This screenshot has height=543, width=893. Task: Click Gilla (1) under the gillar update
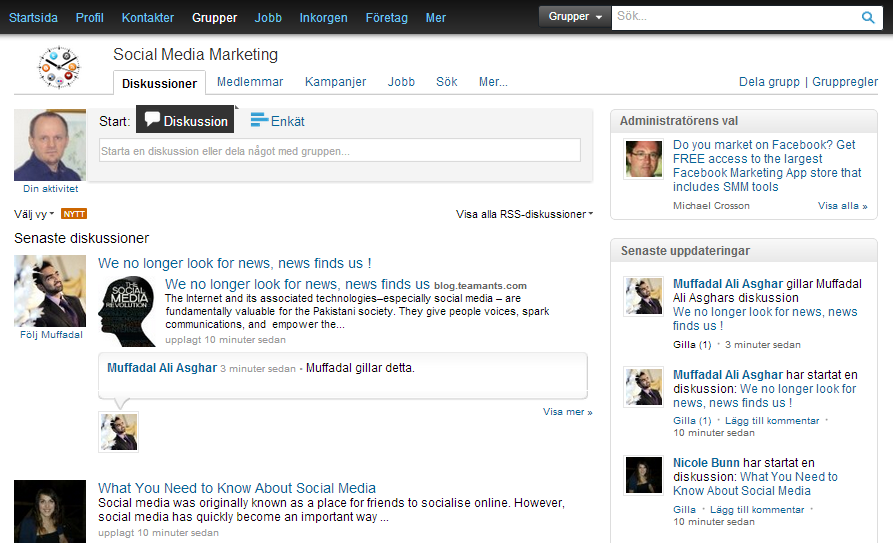coord(692,345)
